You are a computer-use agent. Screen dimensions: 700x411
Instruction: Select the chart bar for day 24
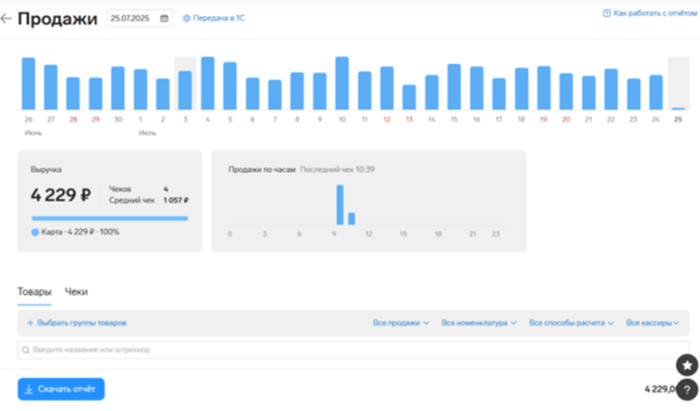tap(656, 92)
